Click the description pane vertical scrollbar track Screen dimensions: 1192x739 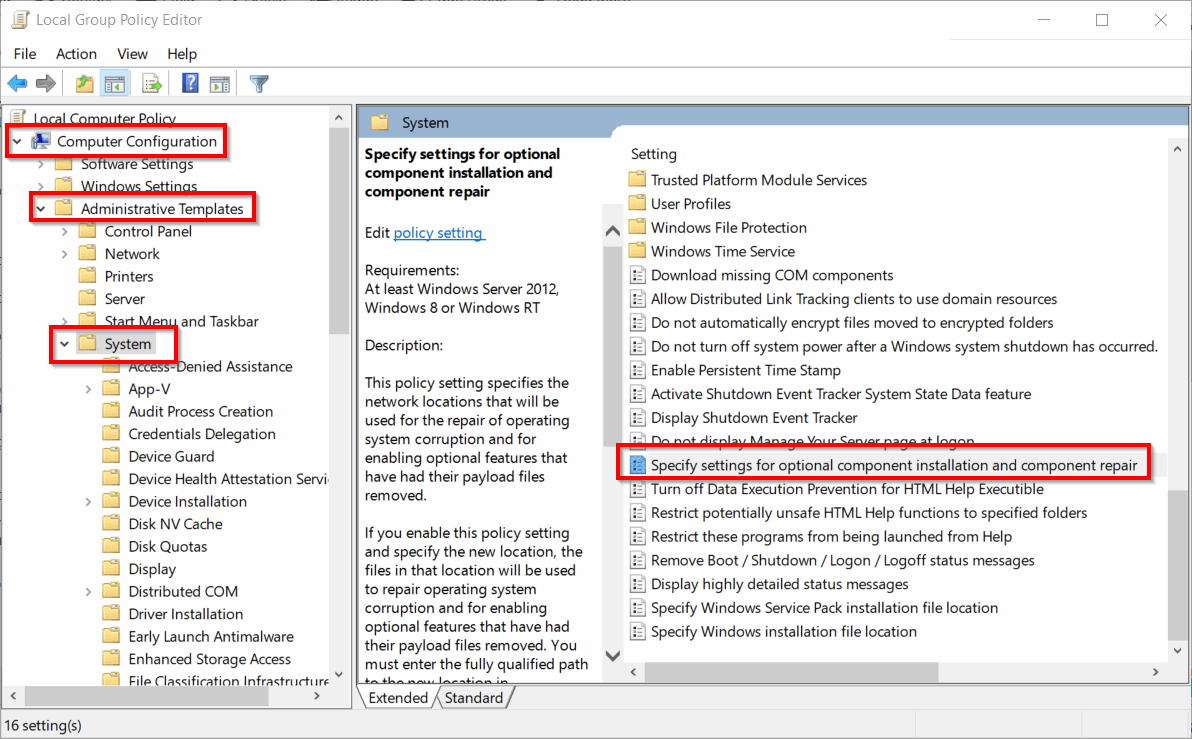(x=613, y=544)
